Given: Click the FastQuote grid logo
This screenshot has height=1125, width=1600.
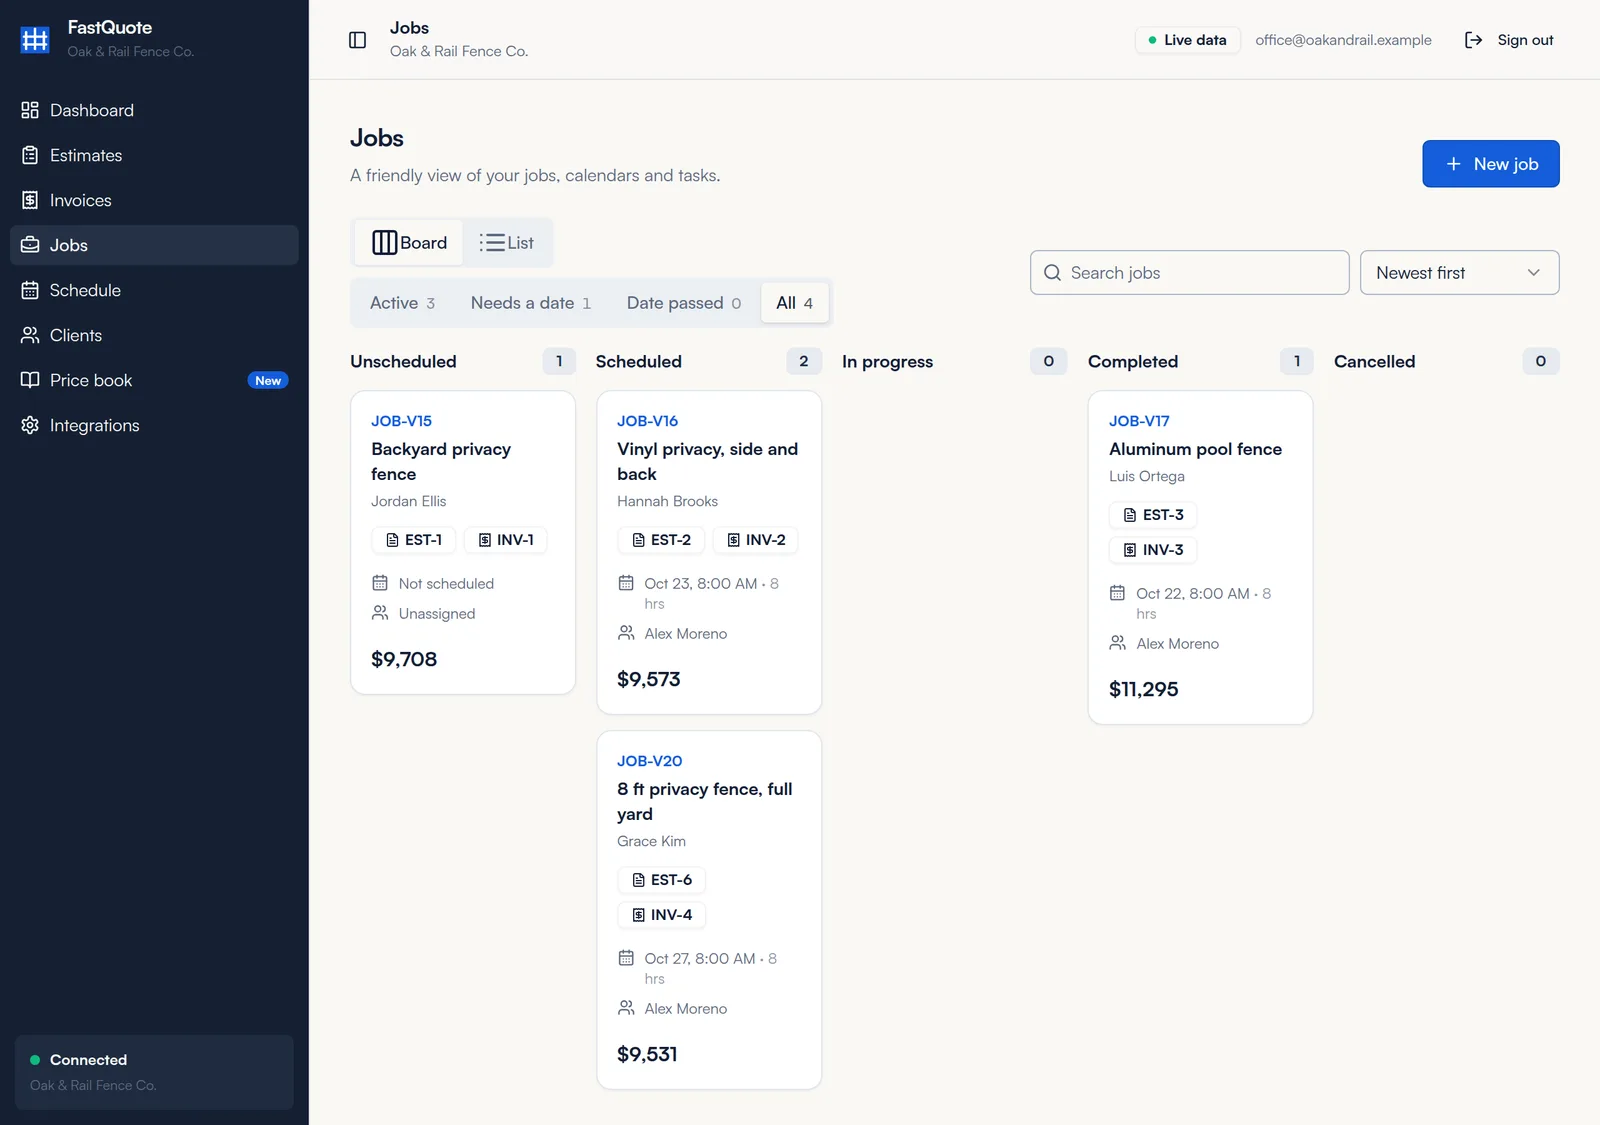Looking at the screenshot, I should pos(35,39).
